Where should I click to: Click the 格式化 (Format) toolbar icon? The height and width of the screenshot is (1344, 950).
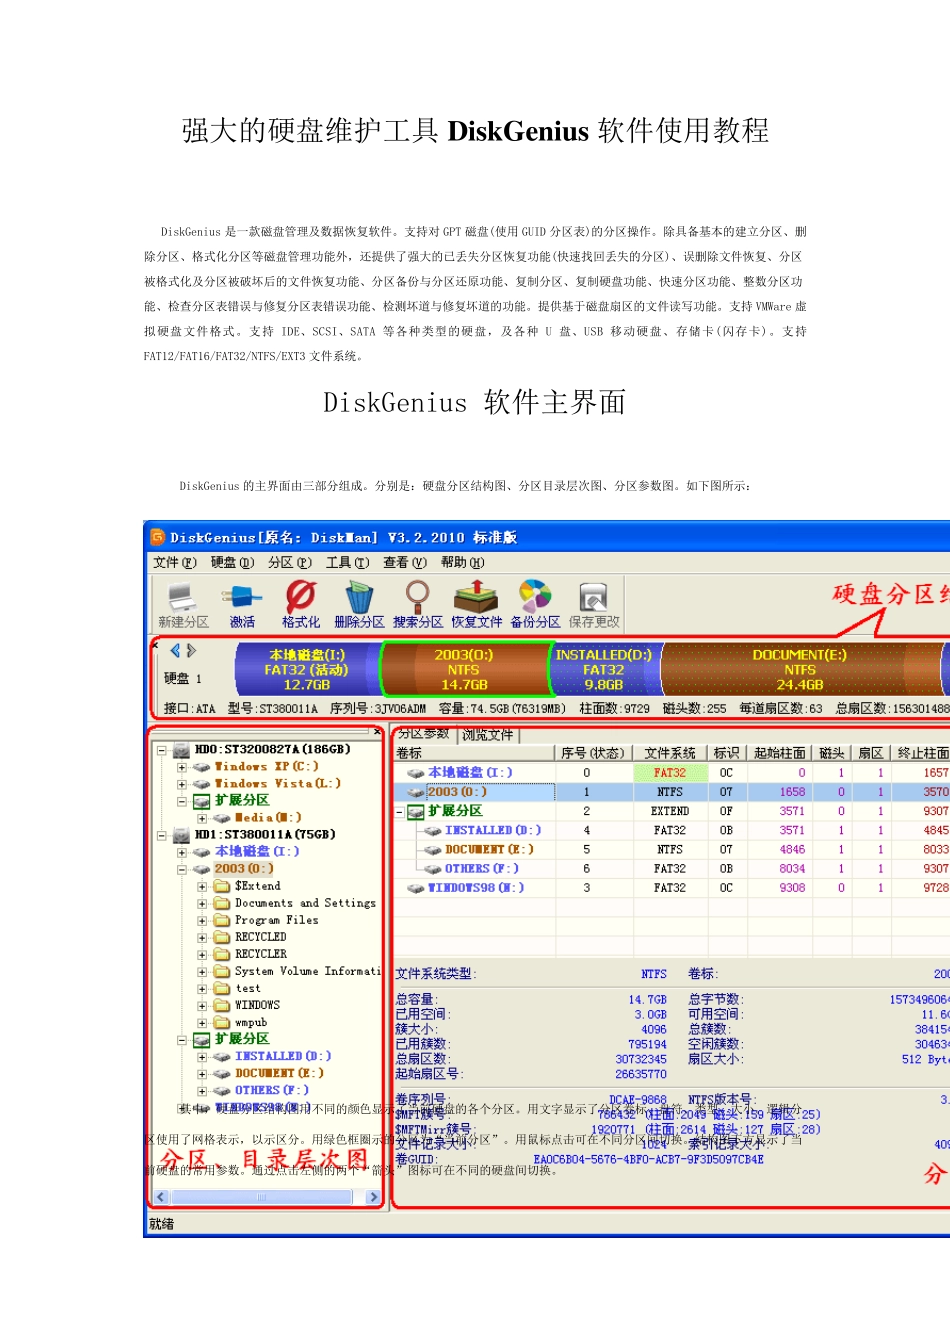pyautogui.click(x=300, y=597)
